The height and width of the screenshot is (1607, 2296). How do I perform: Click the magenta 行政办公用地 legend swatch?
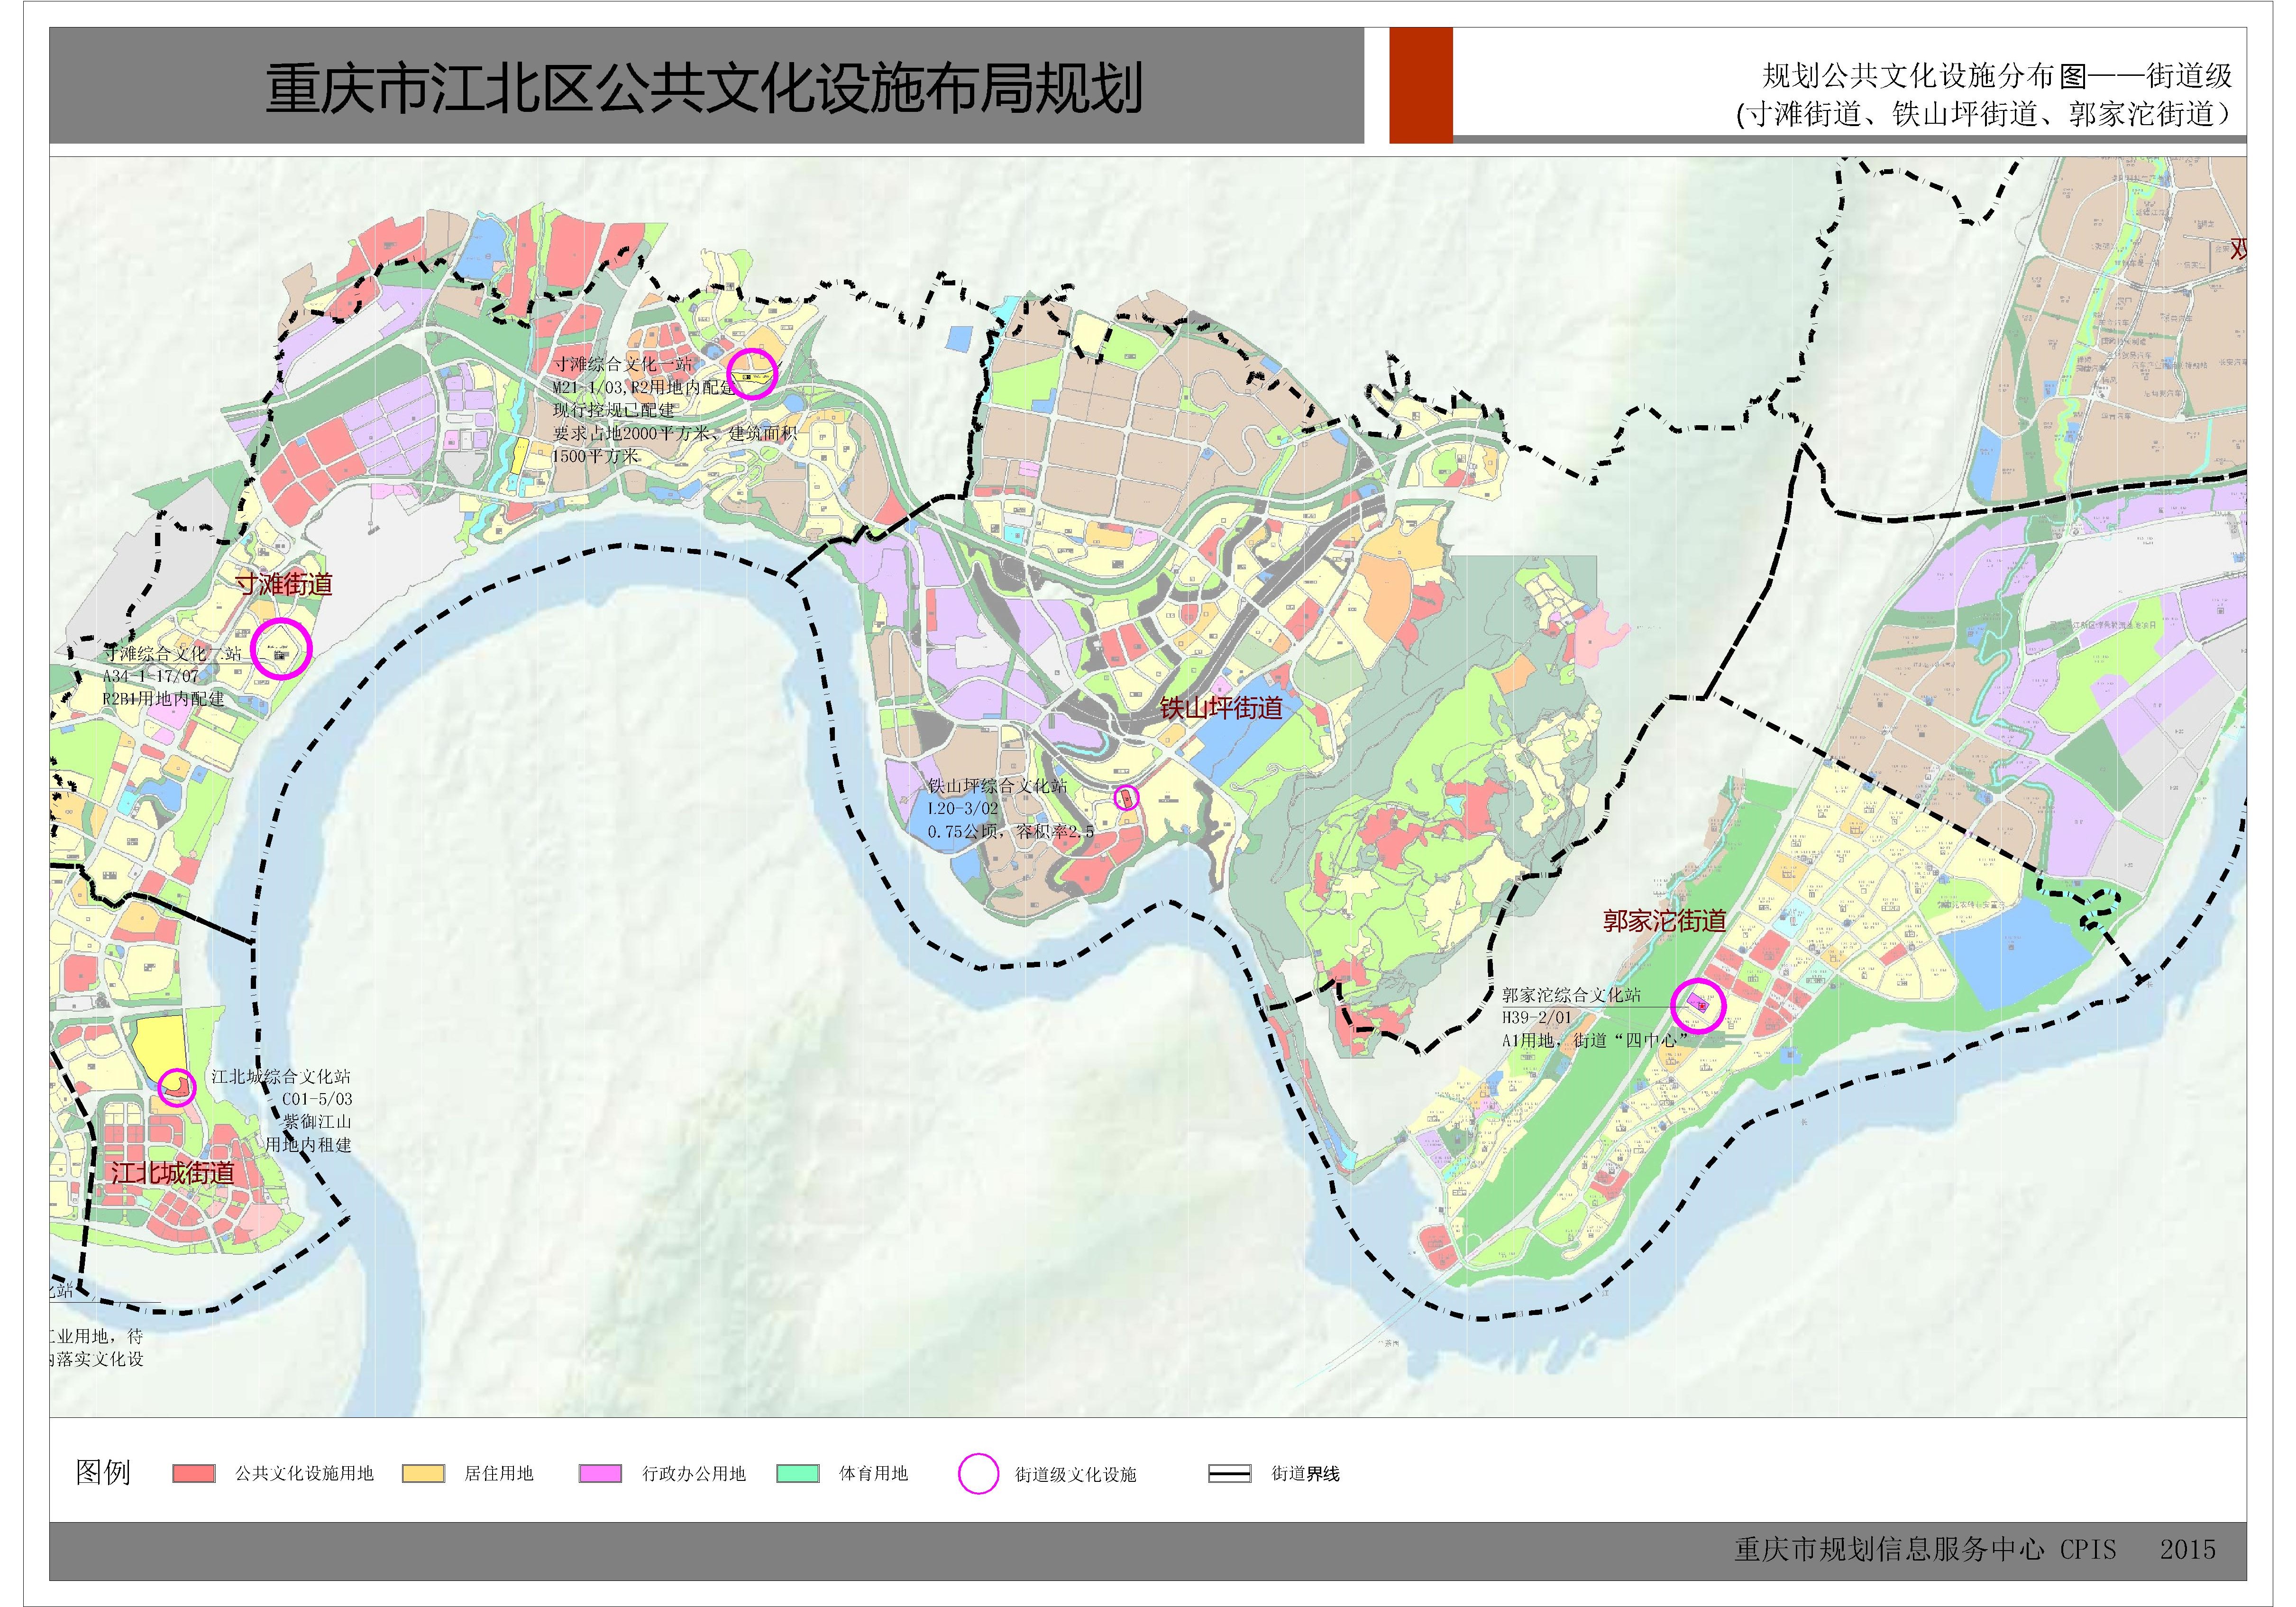coord(600,1473)
